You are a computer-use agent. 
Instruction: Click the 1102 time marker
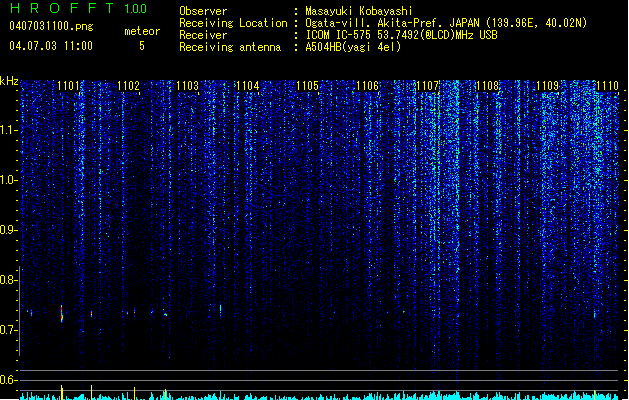click(x=128, y=86)
